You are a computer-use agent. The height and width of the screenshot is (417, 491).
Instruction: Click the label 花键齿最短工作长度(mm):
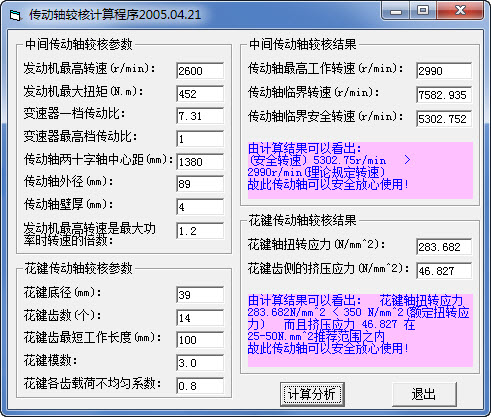point(92,338)
